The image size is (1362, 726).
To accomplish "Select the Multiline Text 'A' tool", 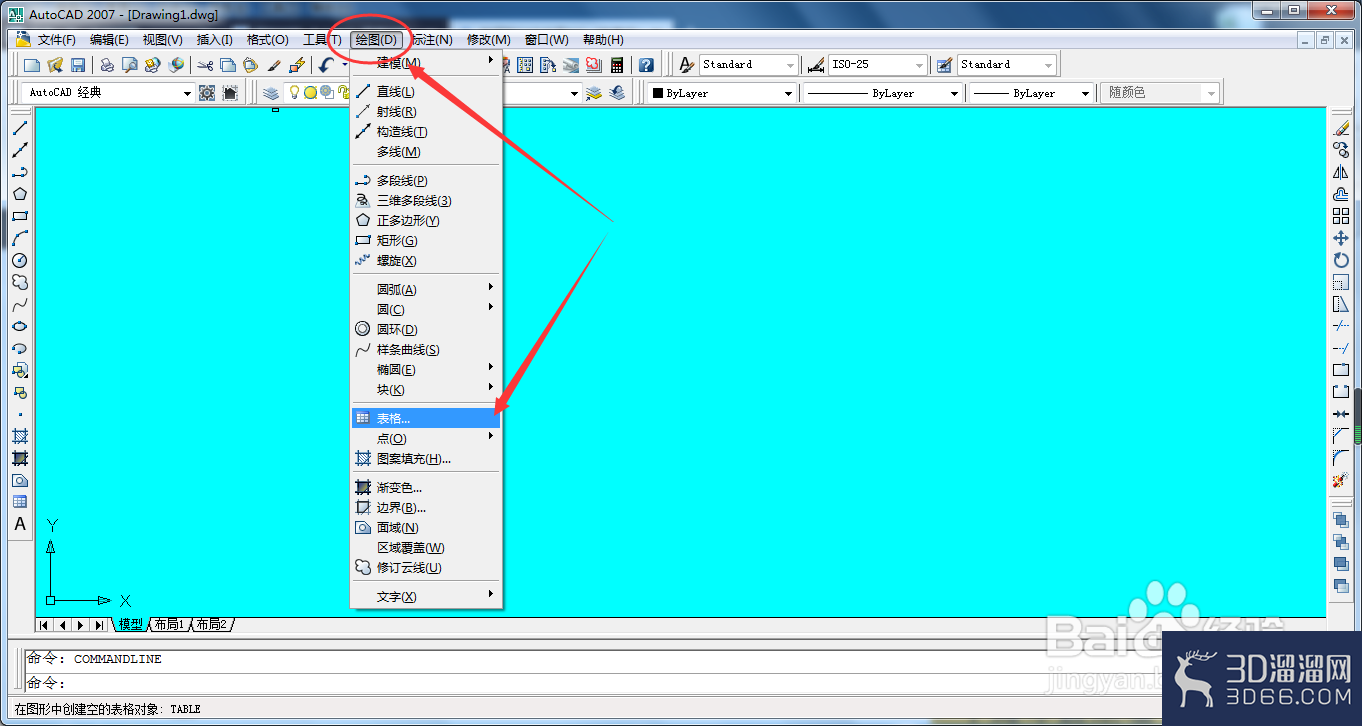I will (x=20, y=524).
